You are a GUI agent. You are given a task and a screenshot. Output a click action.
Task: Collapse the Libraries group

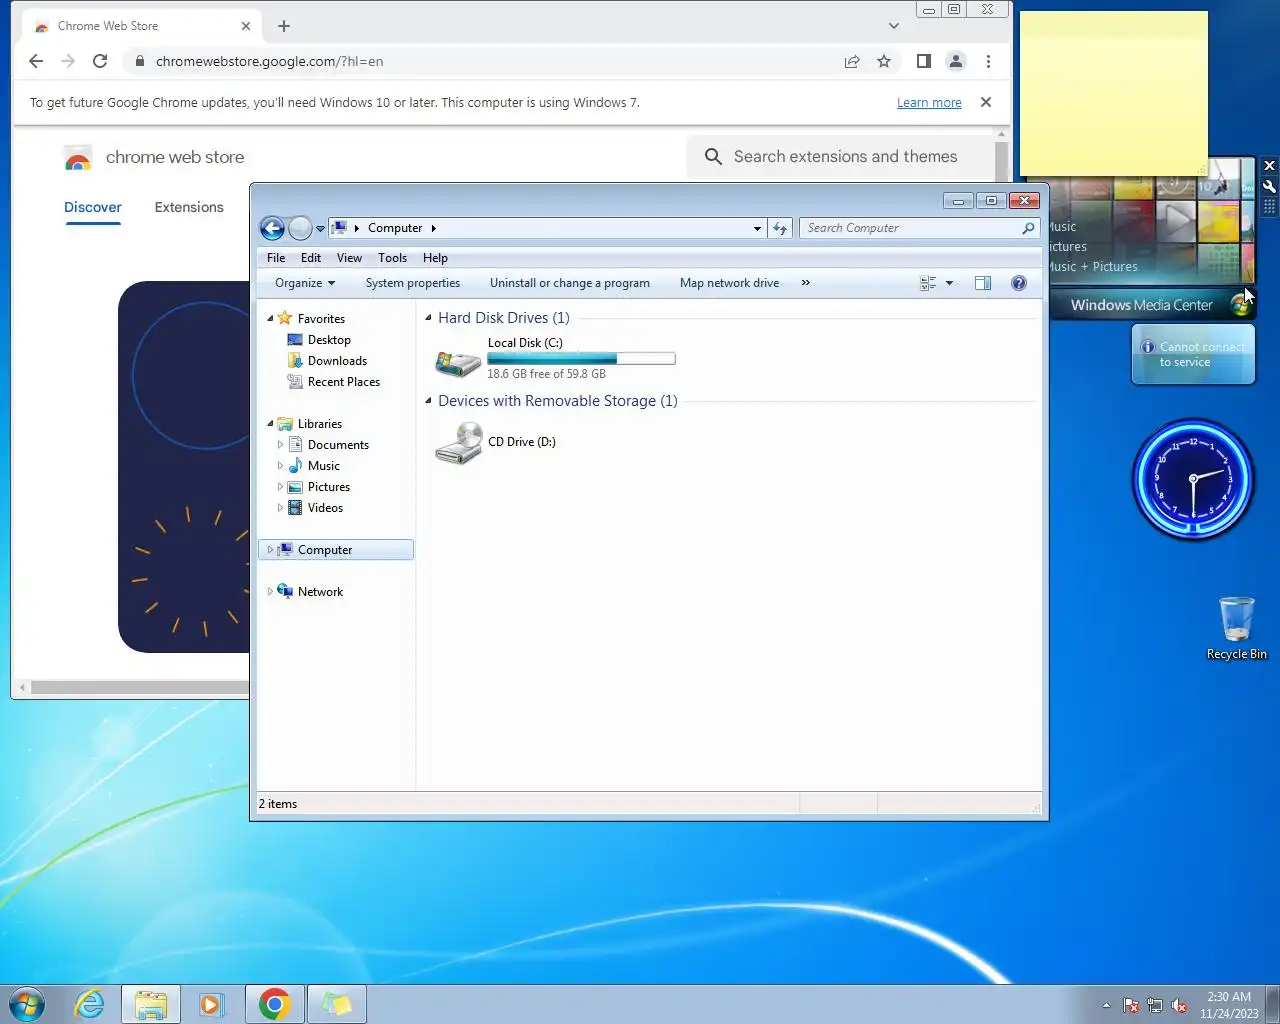[x=270, y=424]
